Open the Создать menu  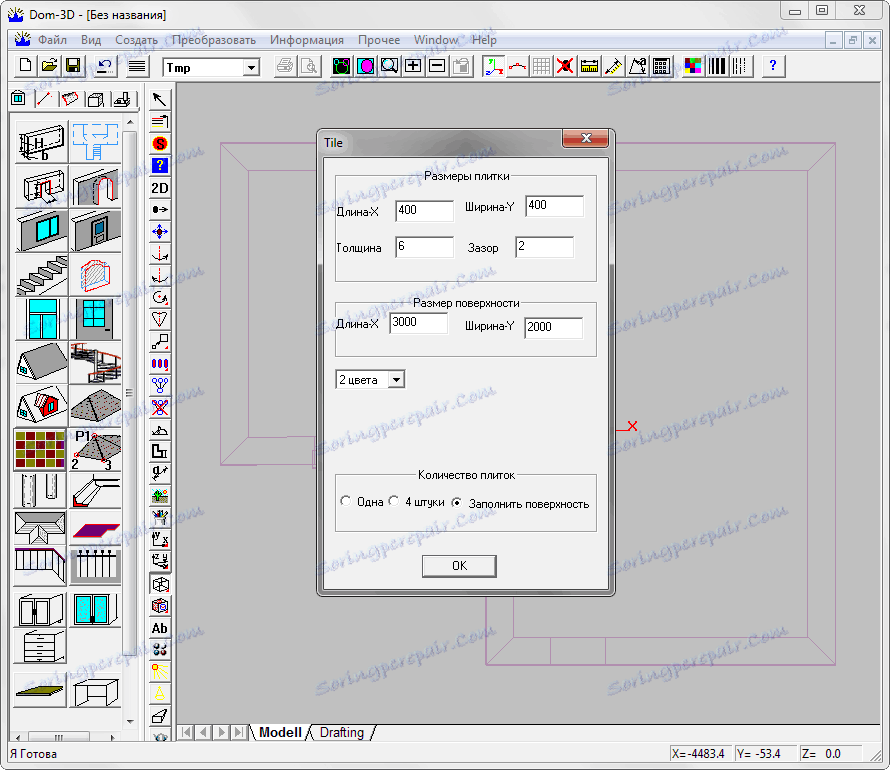tap(136, 40)
